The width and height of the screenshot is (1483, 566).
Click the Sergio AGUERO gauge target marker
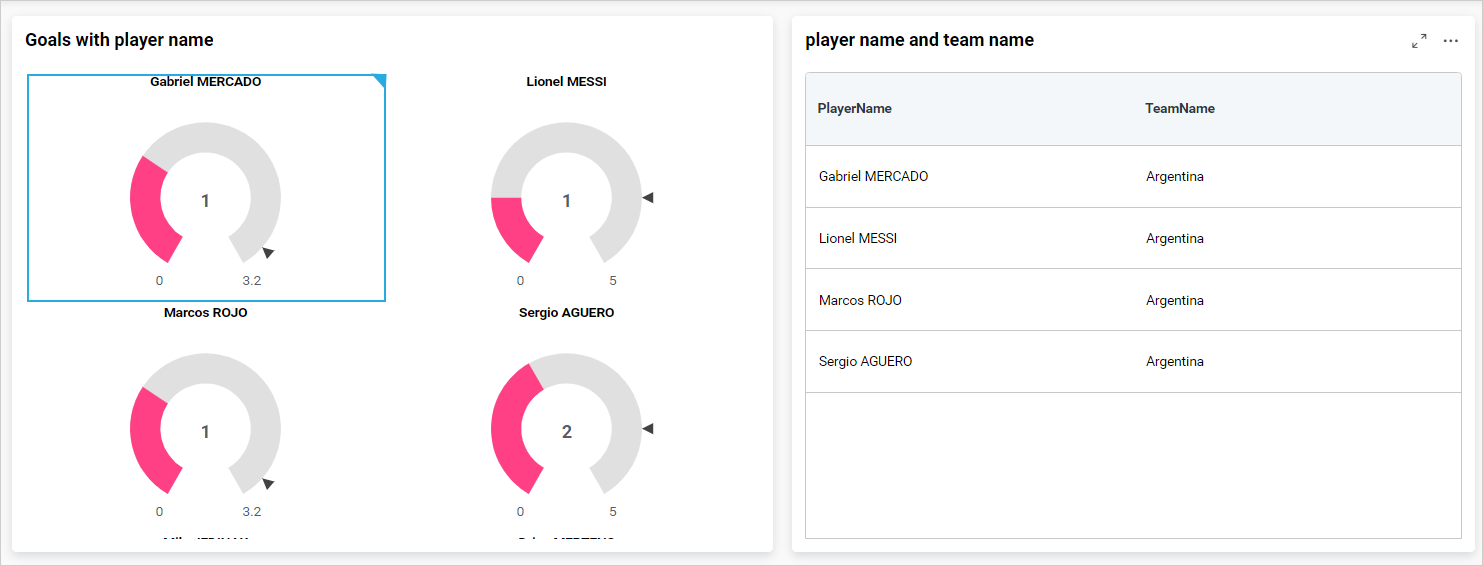coord(648,428)
